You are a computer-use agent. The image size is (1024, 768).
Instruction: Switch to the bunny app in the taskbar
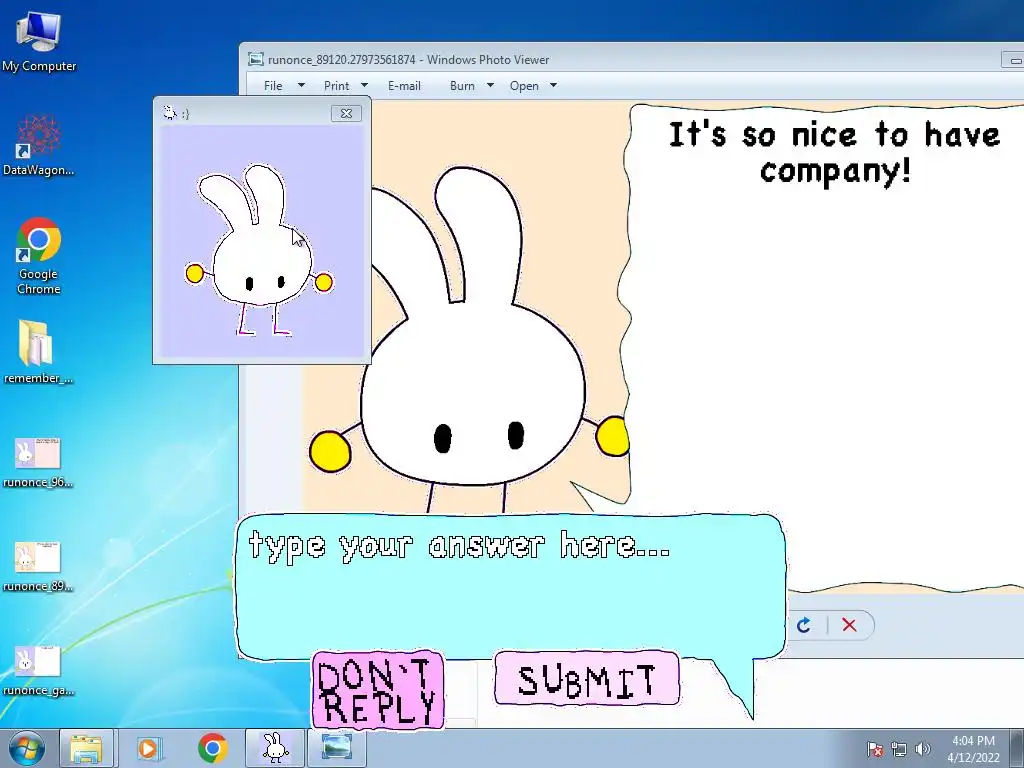(x=275, y=748)
